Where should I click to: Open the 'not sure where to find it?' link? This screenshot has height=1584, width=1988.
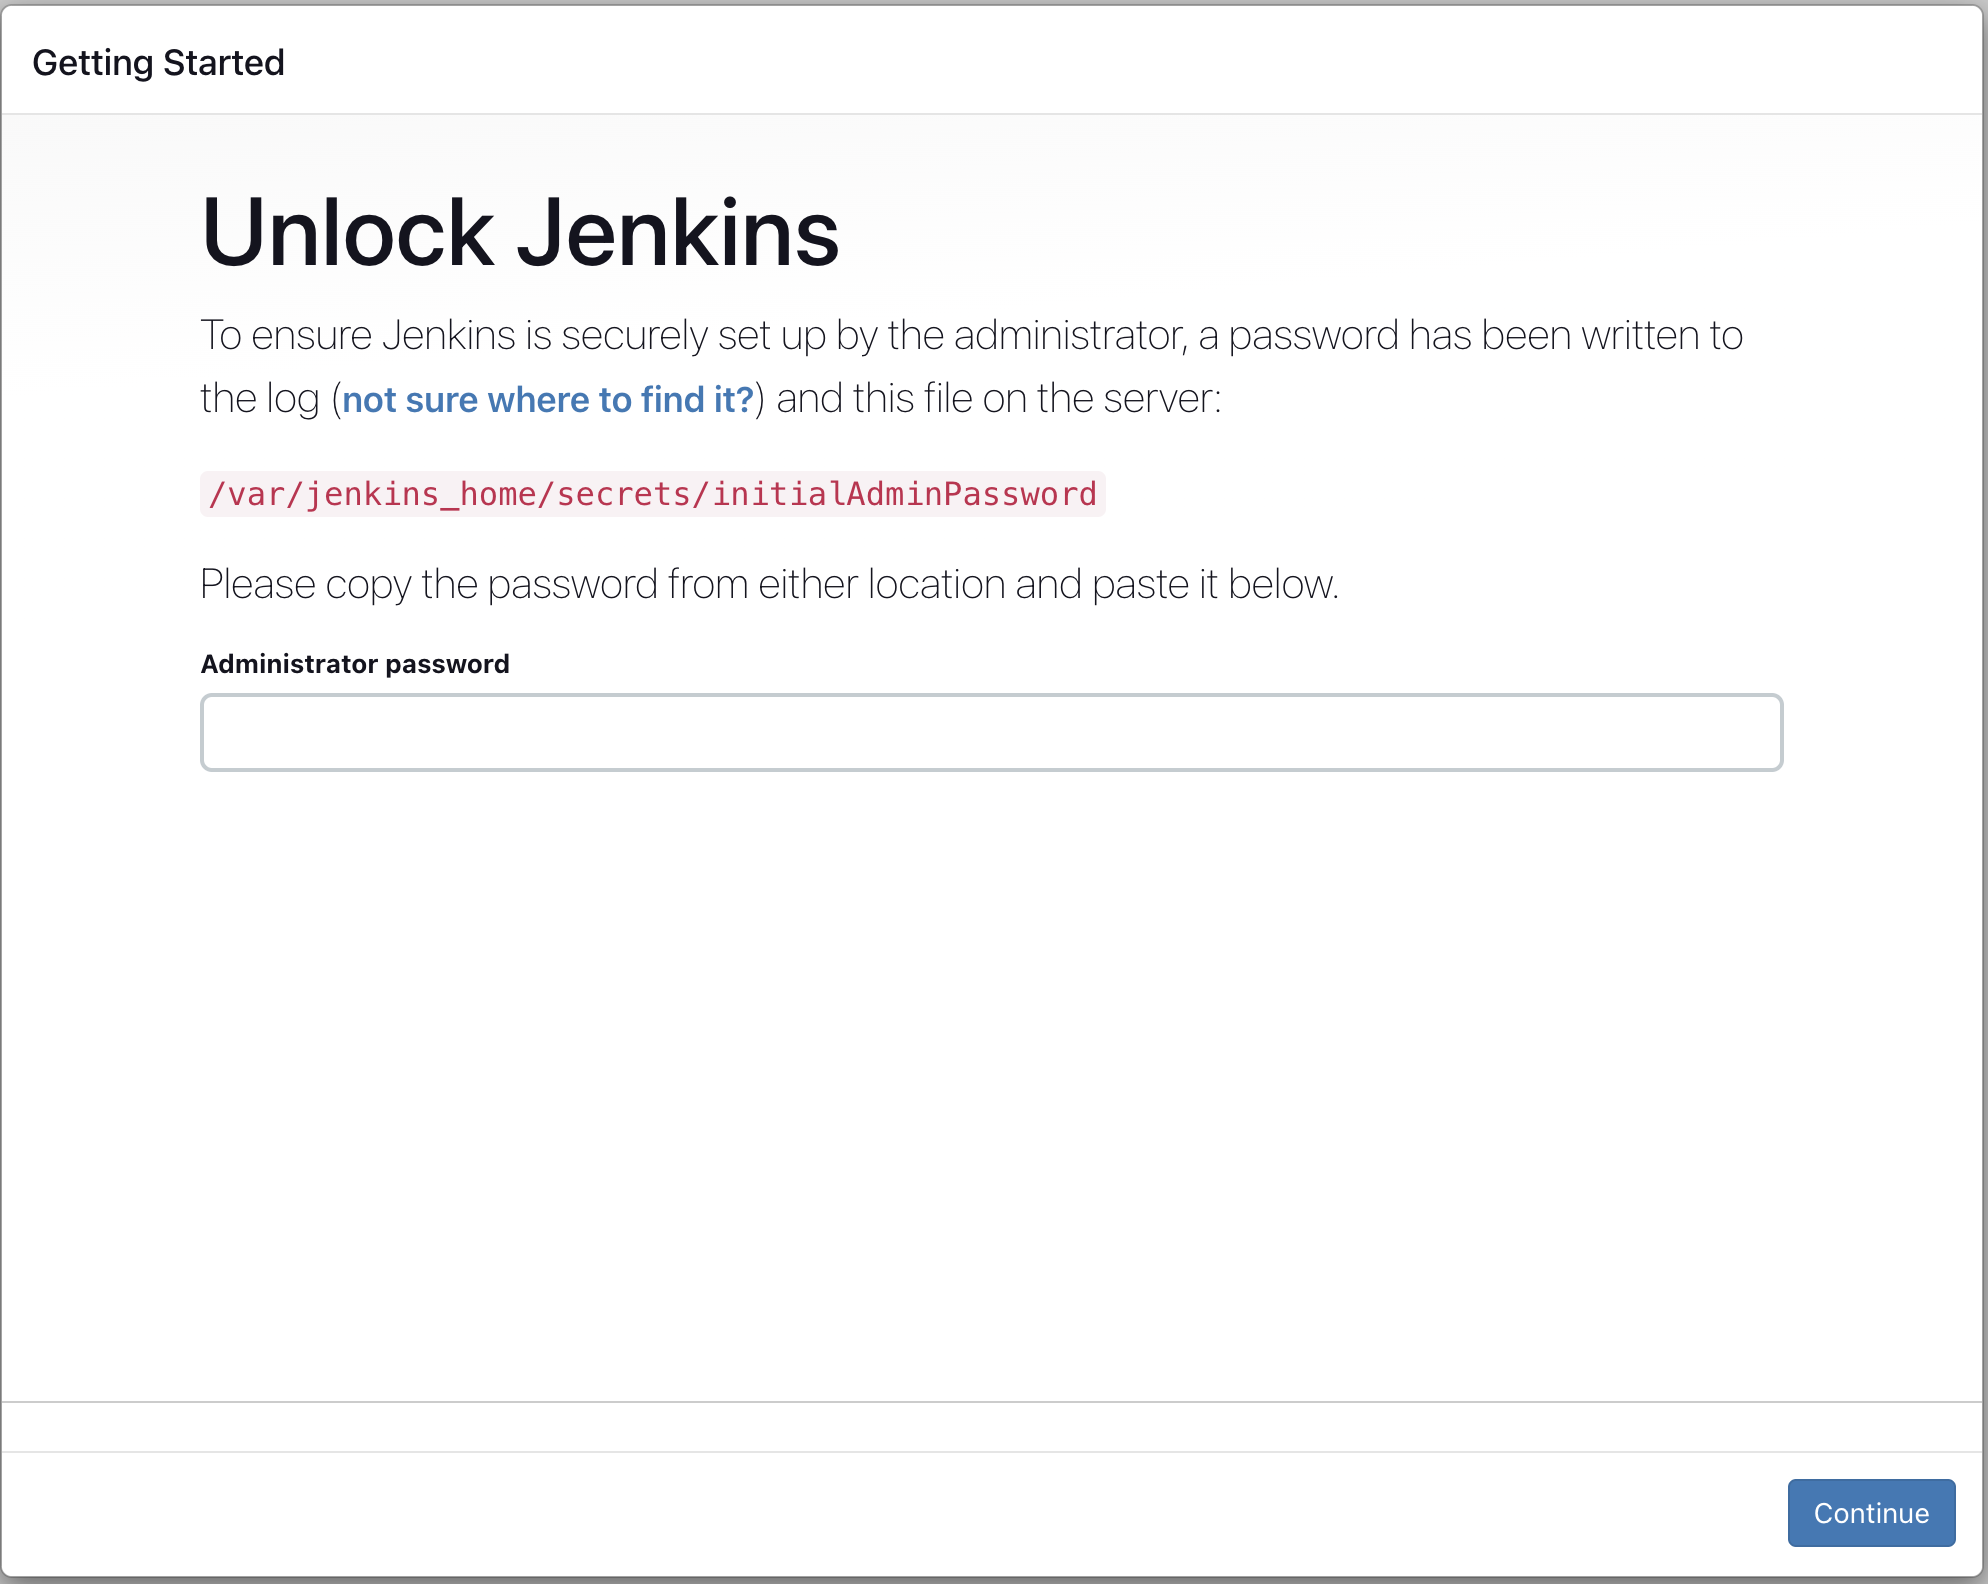tap(547, 399)
